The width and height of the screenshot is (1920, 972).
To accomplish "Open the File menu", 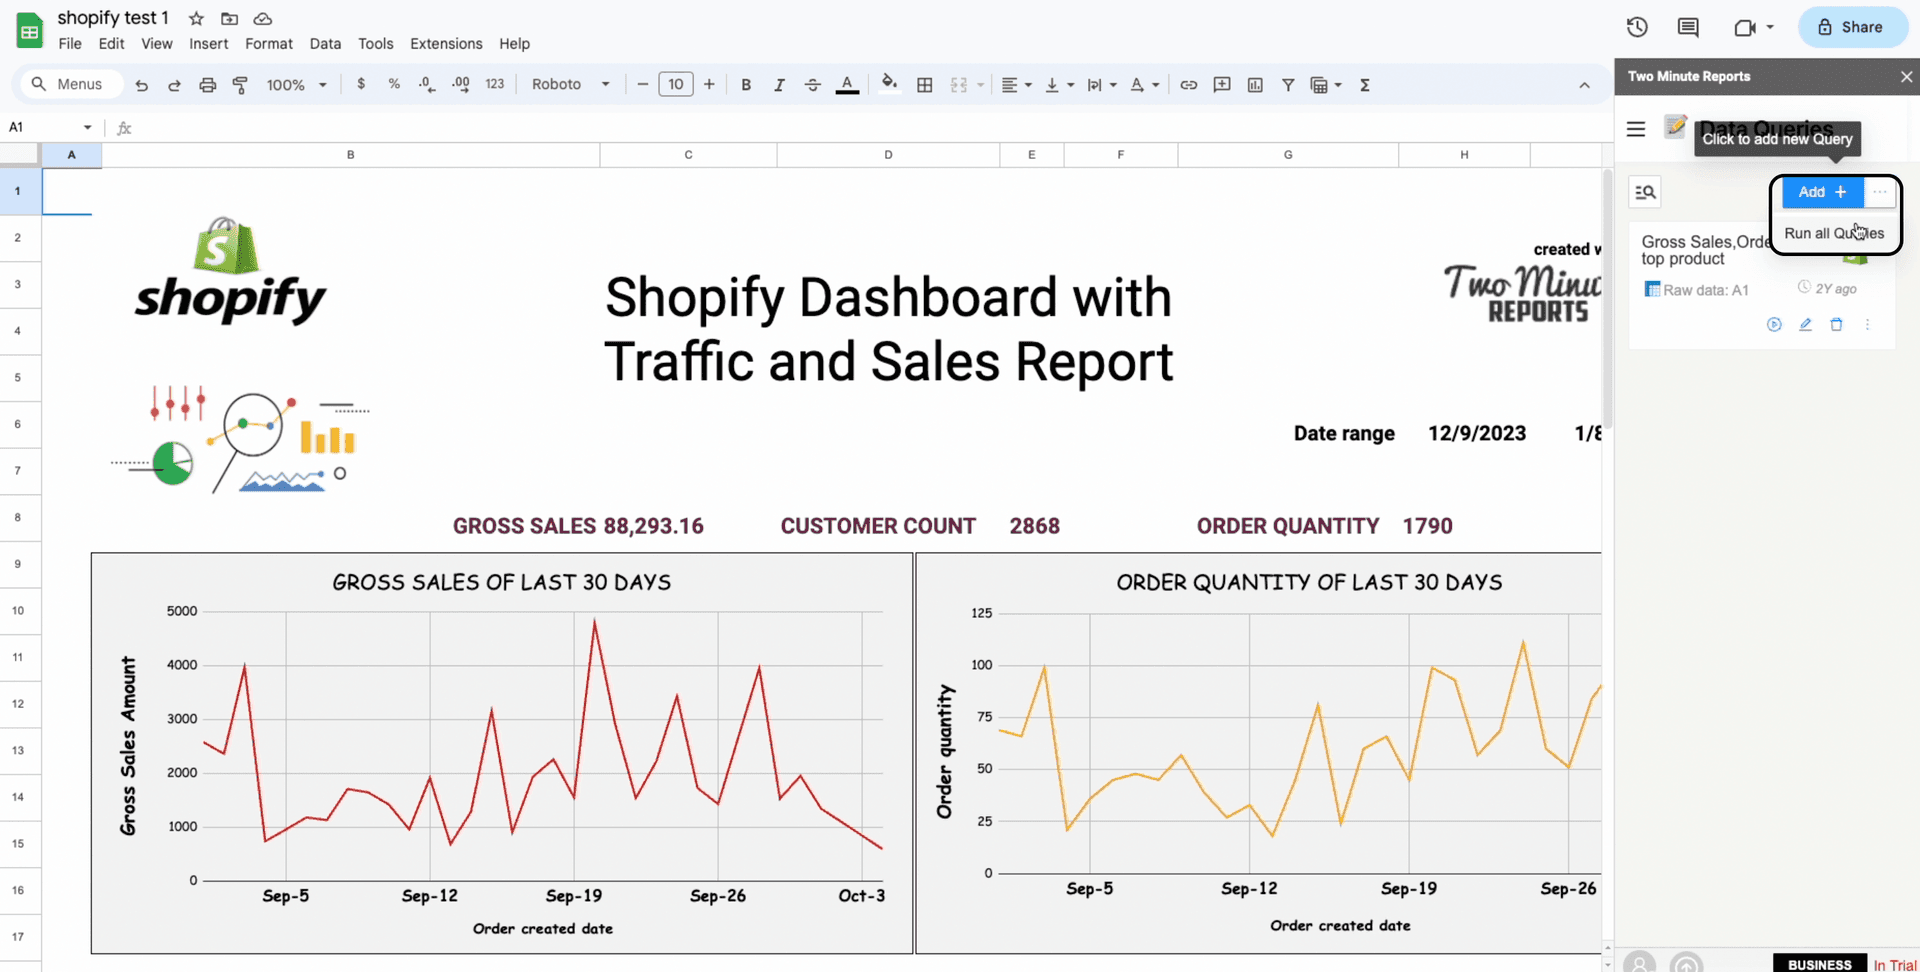I will (x=70, y=44).
